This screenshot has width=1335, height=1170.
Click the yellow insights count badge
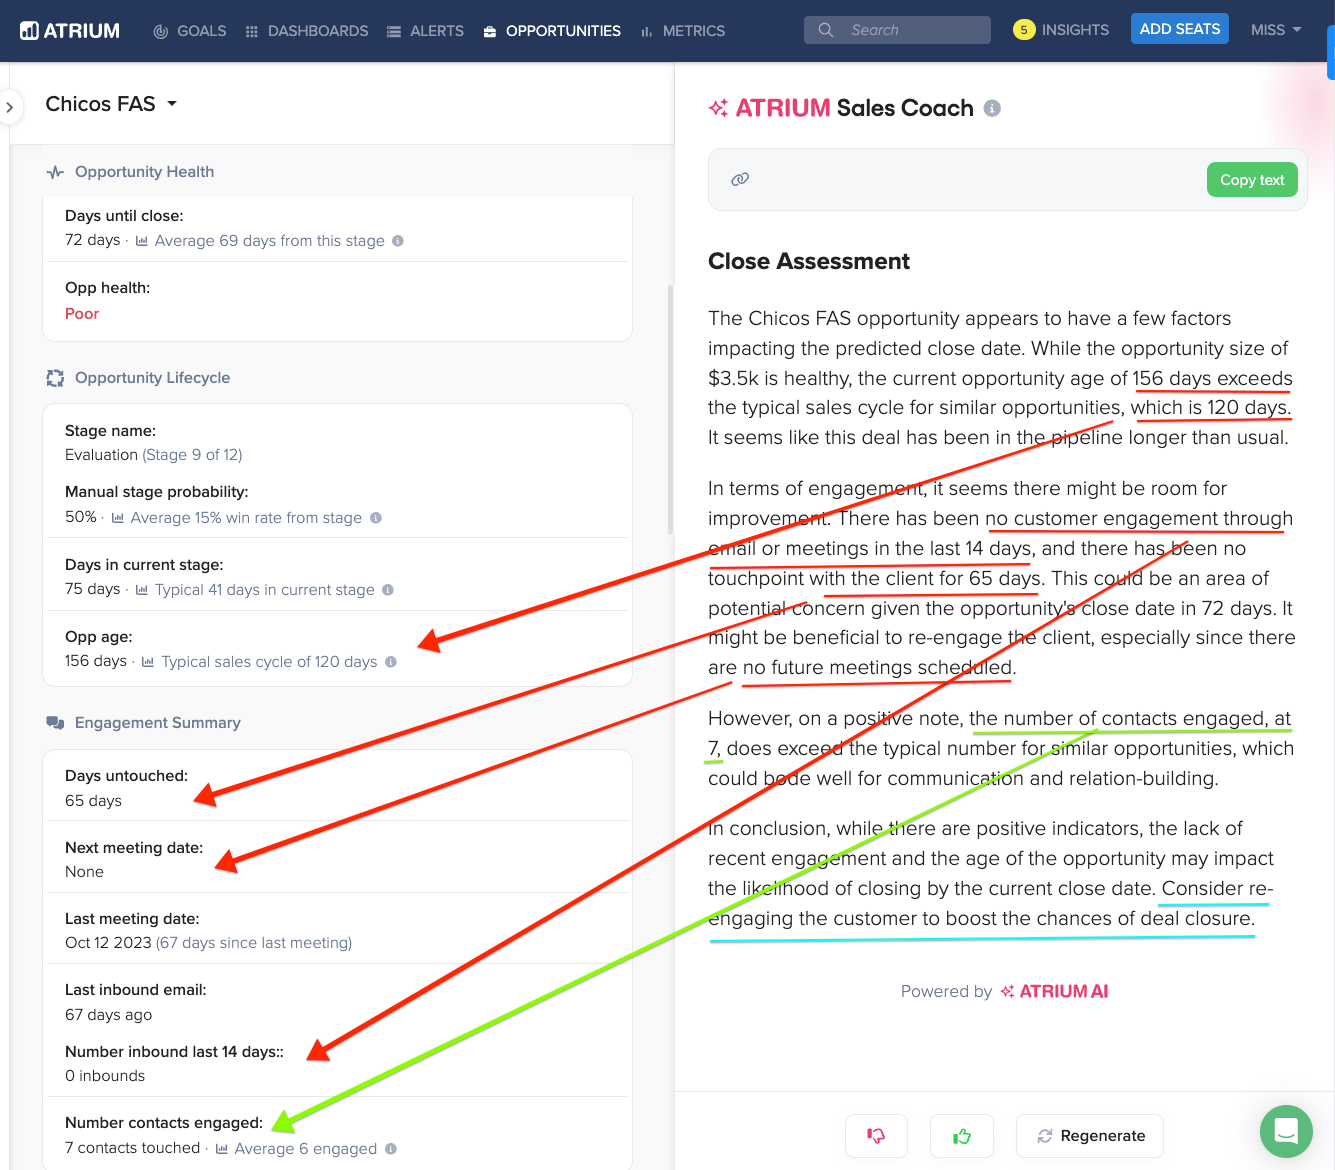click(1023, 30)
